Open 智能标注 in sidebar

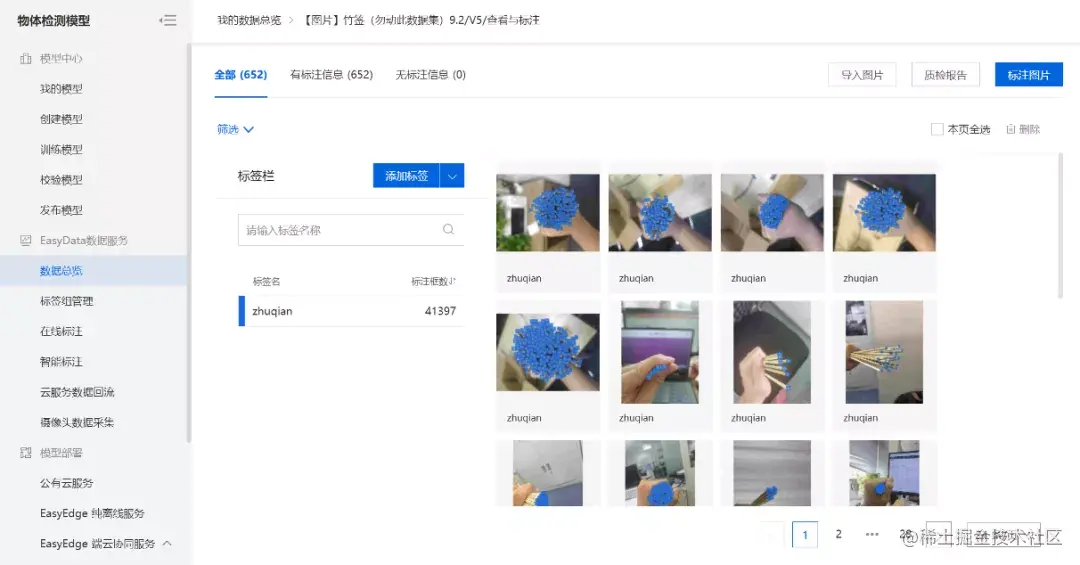pos(61,362)
